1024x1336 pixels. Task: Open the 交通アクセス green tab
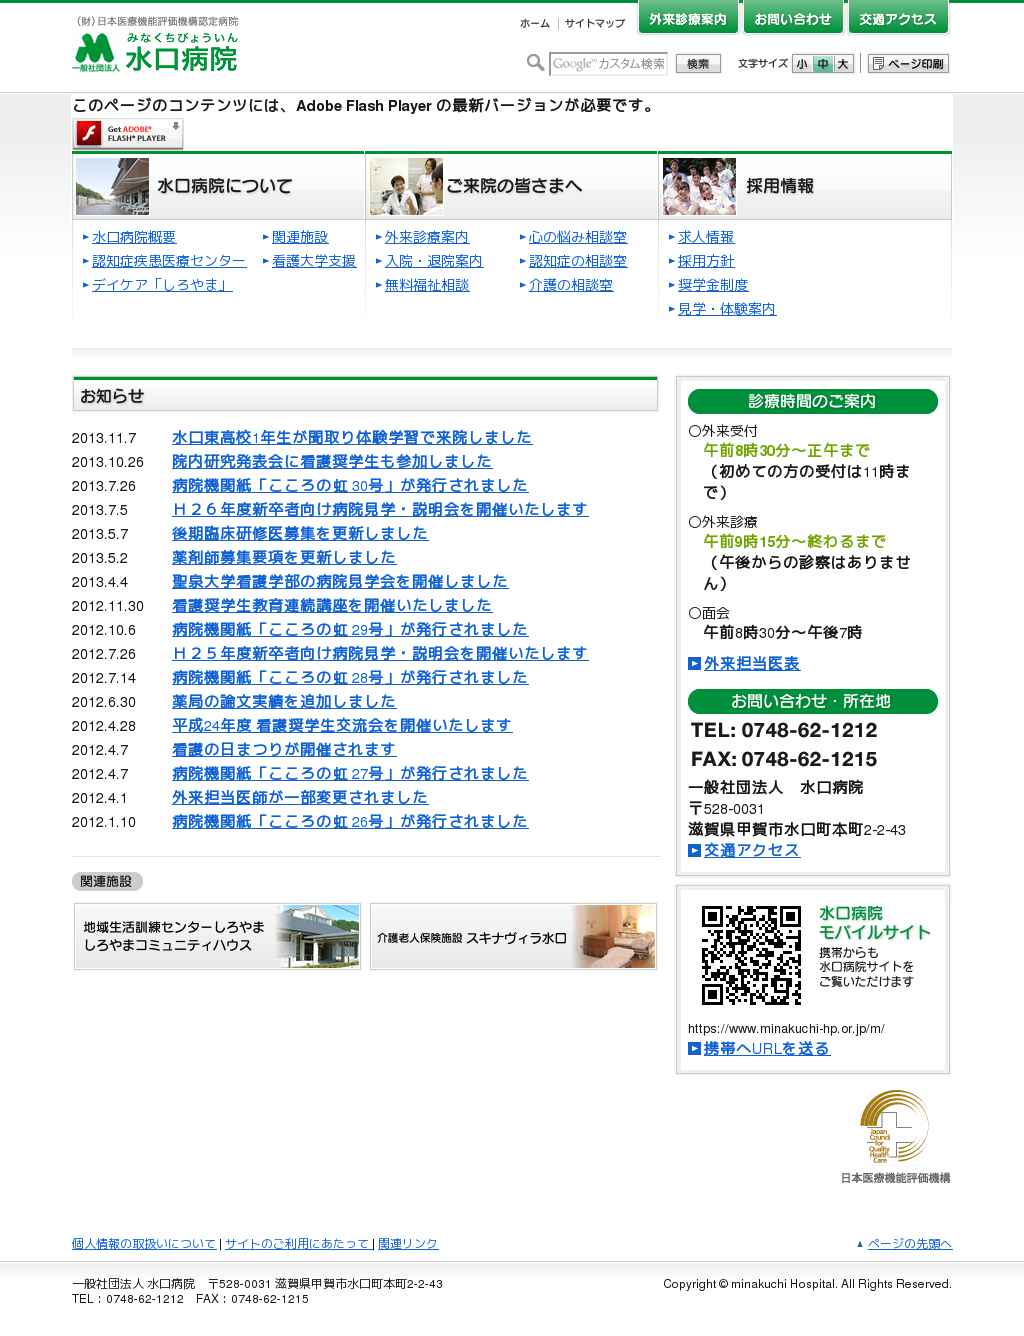pos(897,19)
